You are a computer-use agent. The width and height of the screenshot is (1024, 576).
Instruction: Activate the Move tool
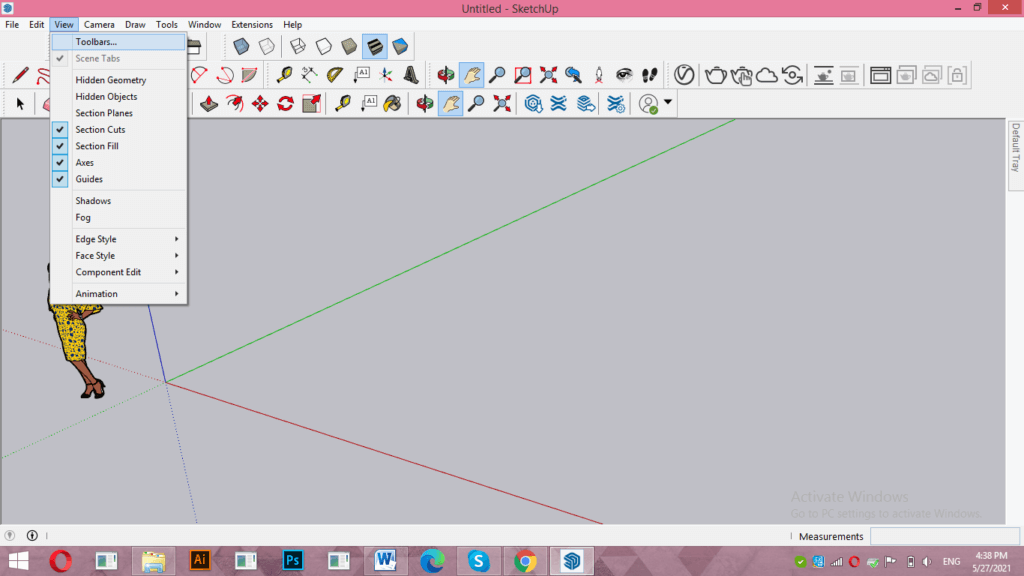(x=259, y=103)
